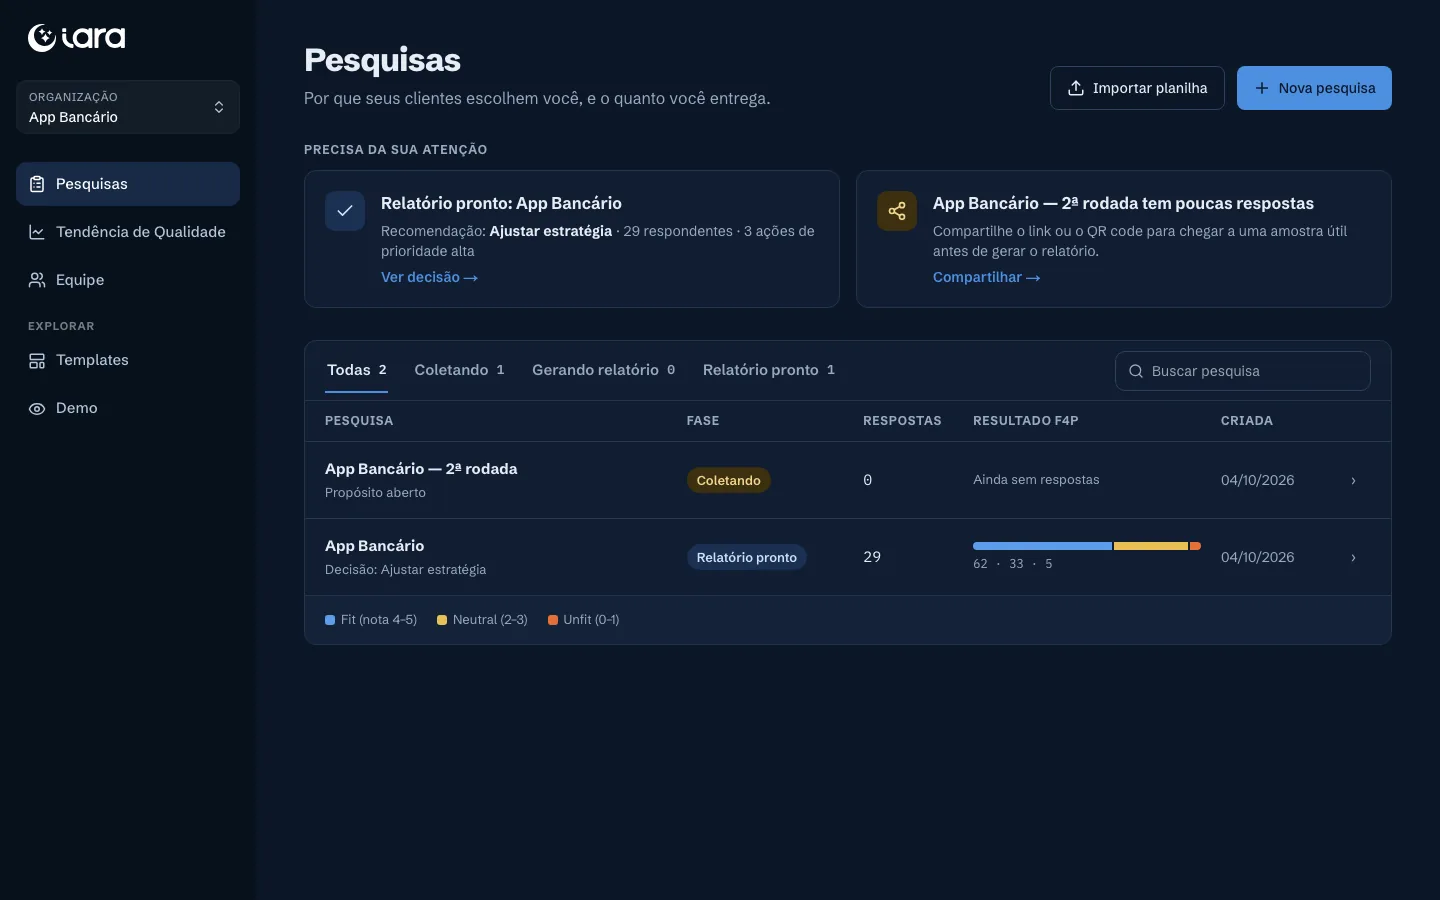This screenshot has width=1440, height=900.
Task: Create a survey with Nova pesquisa
Action: (1314, 88)
